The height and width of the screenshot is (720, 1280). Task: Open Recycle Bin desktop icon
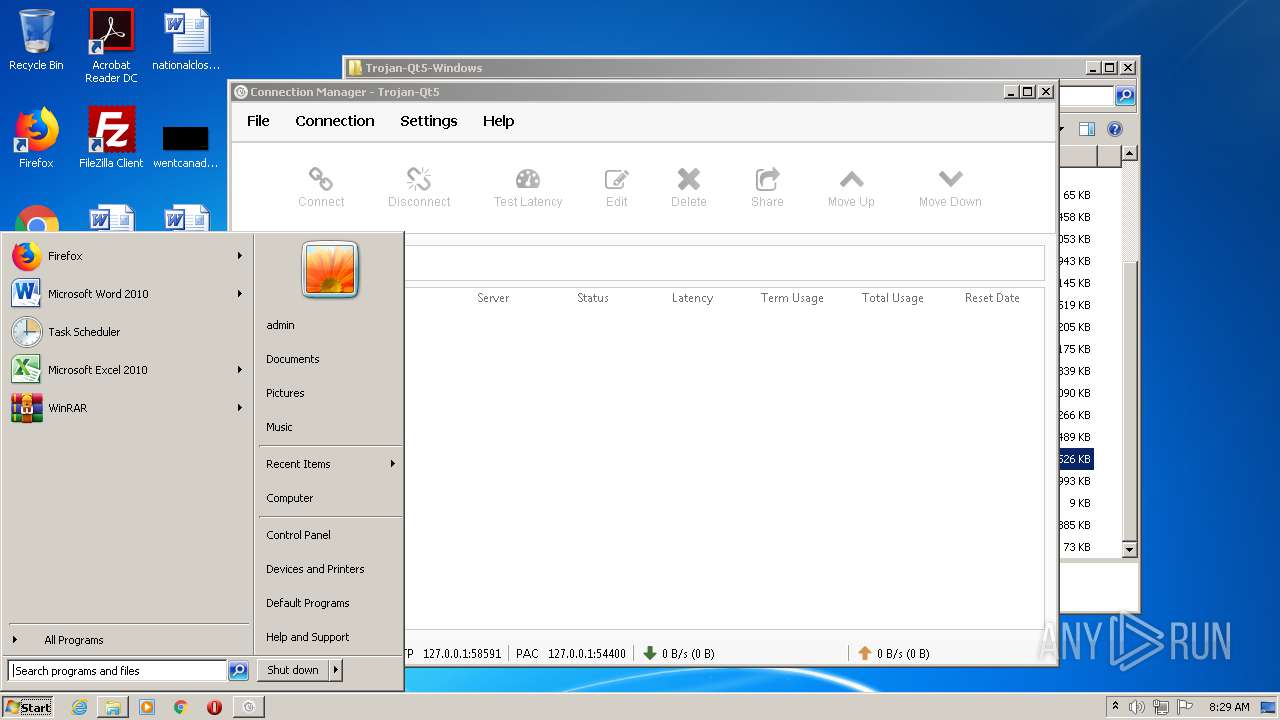[x=36, y=42]
